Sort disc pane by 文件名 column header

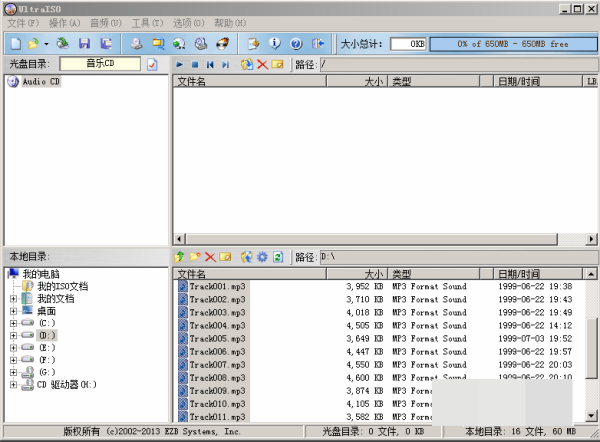click(x=249, y=81)
